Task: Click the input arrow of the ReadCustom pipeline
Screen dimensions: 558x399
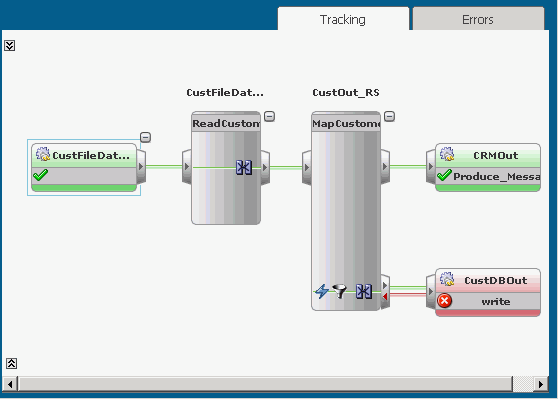Action: [186, 167]
